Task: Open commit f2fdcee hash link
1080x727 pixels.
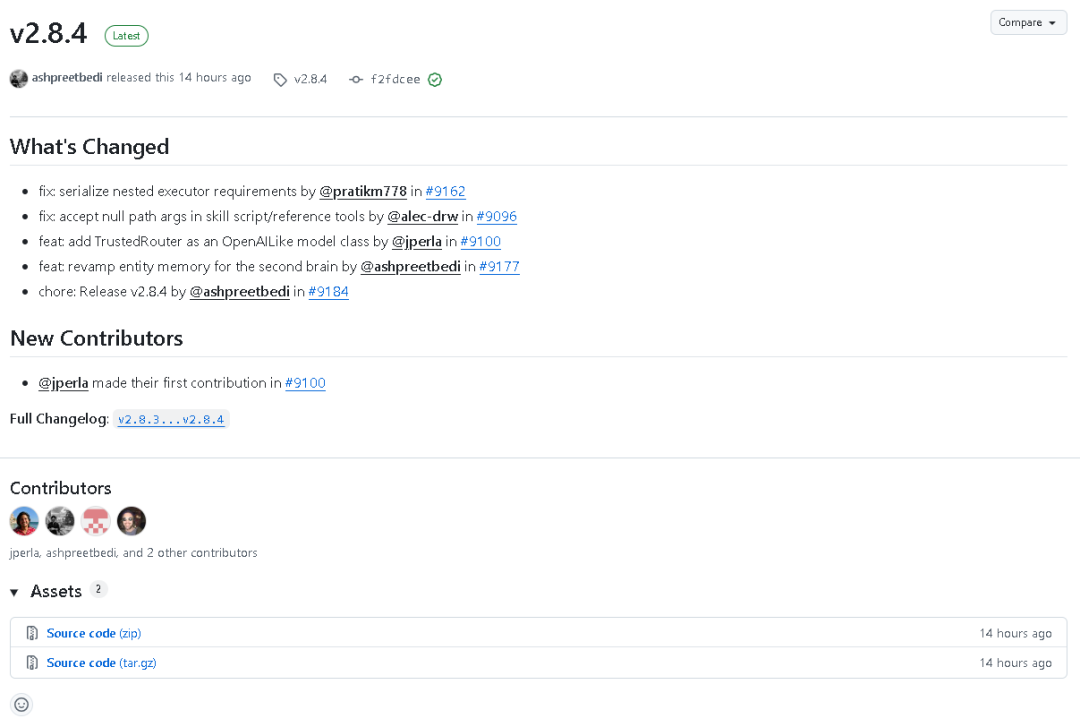Action: [x=395, y=79]
